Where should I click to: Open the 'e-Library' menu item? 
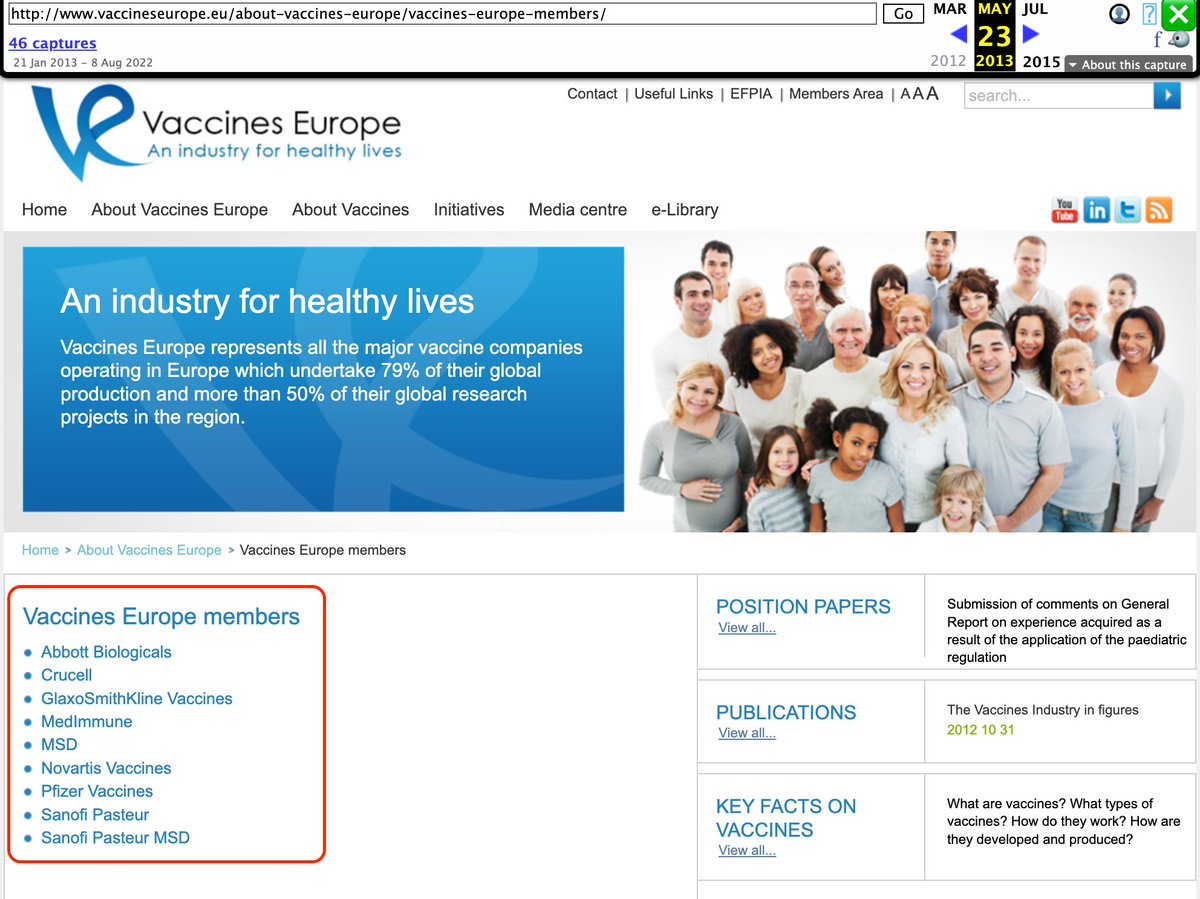coord(684,209)
